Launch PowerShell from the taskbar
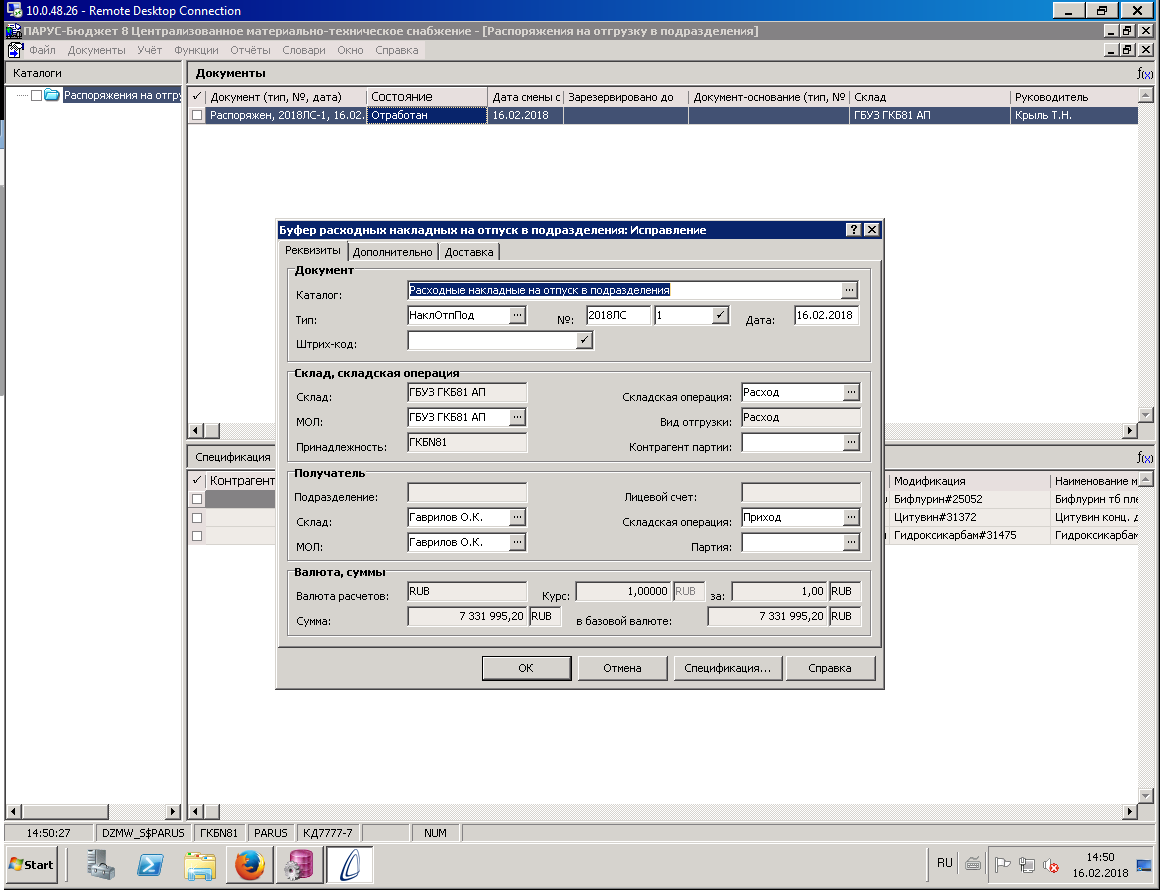Screen dimensions: 1160x890 (x=150, y=864)
